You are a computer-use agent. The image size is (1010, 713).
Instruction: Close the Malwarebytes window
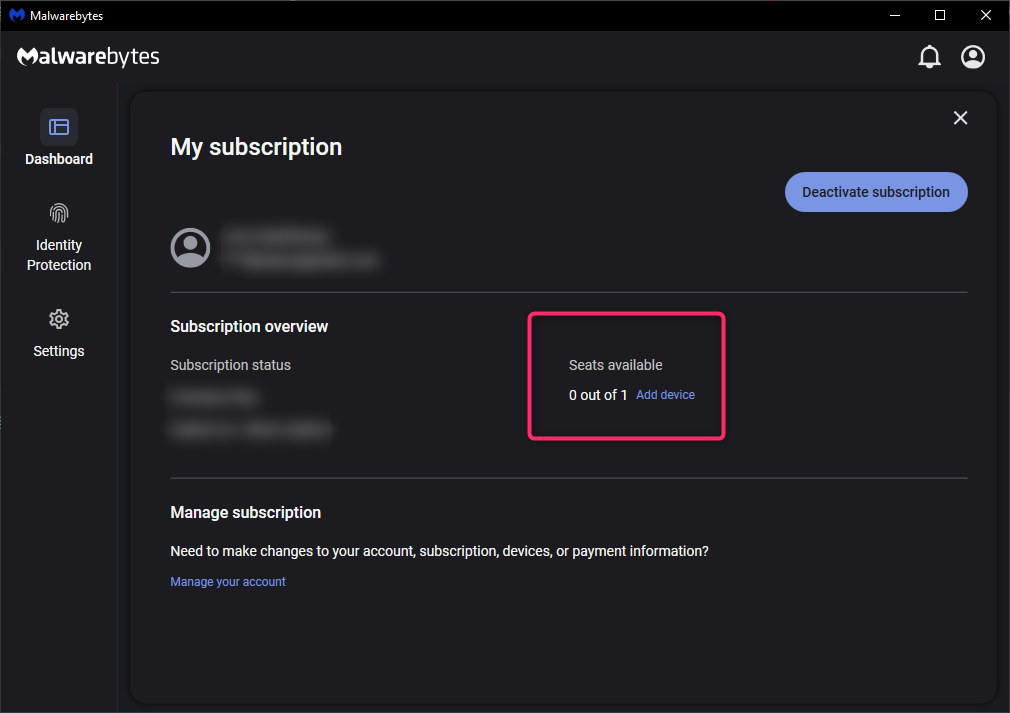click(x=986, y=15)
